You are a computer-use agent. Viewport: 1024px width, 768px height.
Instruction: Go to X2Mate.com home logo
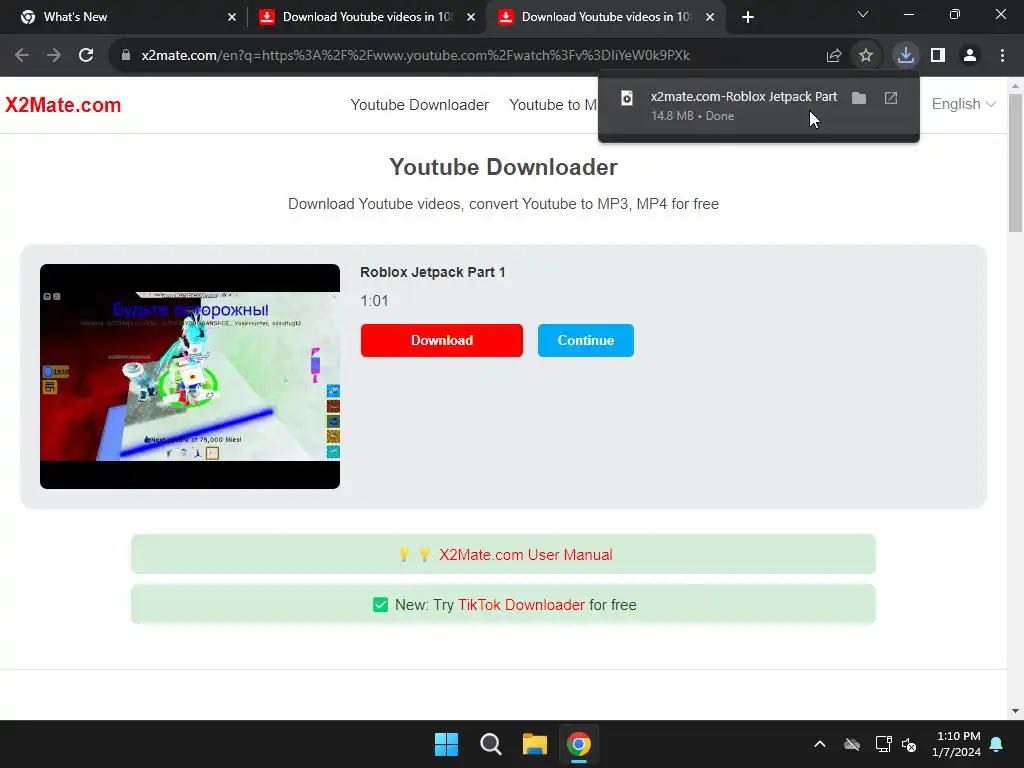tap(63, 105)
